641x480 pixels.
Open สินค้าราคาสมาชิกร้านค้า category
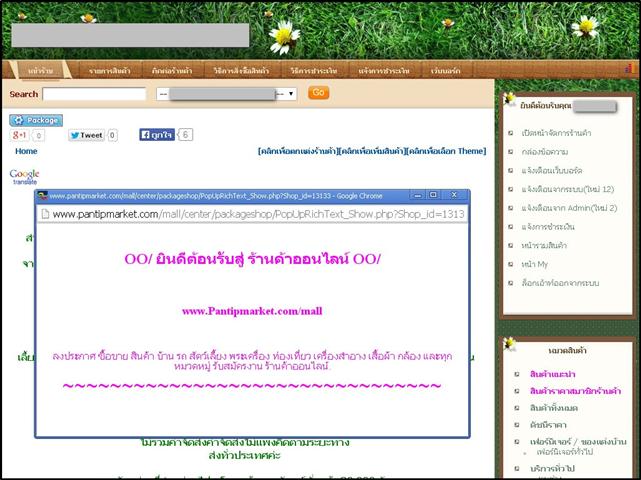point(576,391)
